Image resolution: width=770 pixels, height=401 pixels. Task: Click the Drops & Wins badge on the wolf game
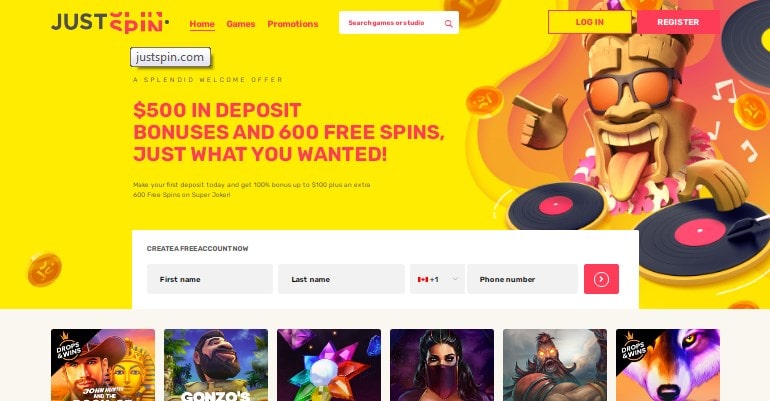[x=633, y=347]
